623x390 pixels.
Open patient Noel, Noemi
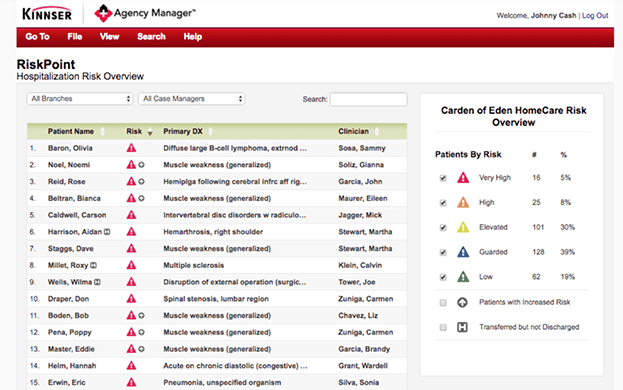pyautogui.click(x=69, y=165)
